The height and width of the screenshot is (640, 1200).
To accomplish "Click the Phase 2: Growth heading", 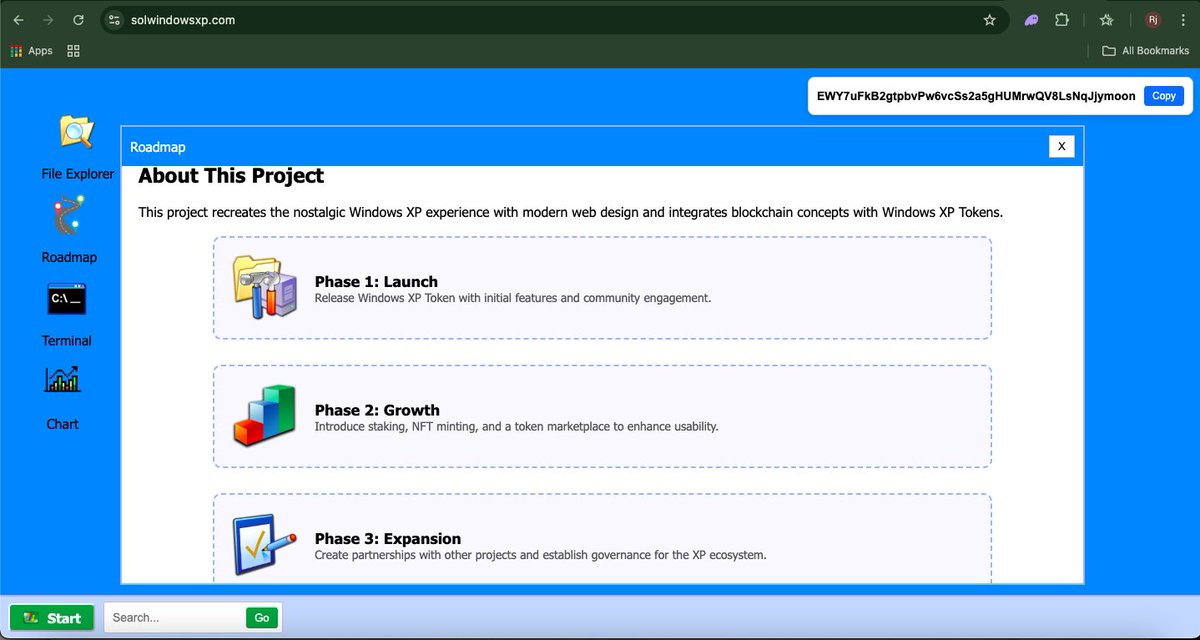I will tap(377, 410).
